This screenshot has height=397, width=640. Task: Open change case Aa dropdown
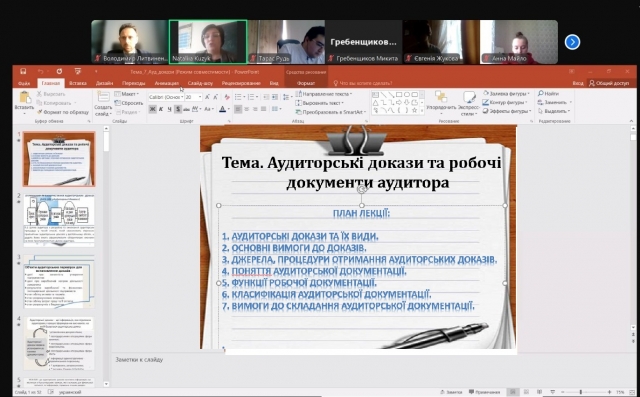pyautogui.click(x=209, y=109)
